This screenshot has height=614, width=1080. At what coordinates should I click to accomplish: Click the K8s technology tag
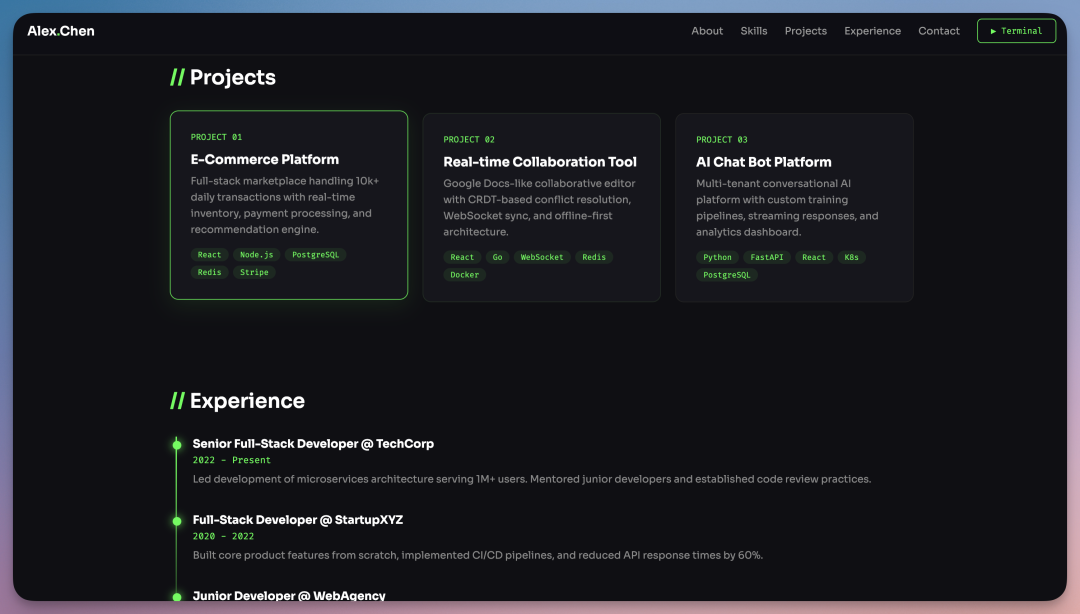point(851,257)
